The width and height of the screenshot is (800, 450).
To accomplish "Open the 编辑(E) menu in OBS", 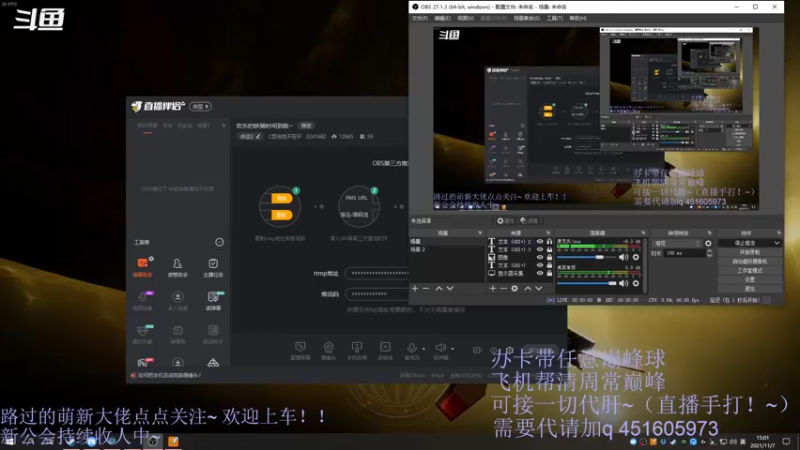I will click(x=442, y=18).
